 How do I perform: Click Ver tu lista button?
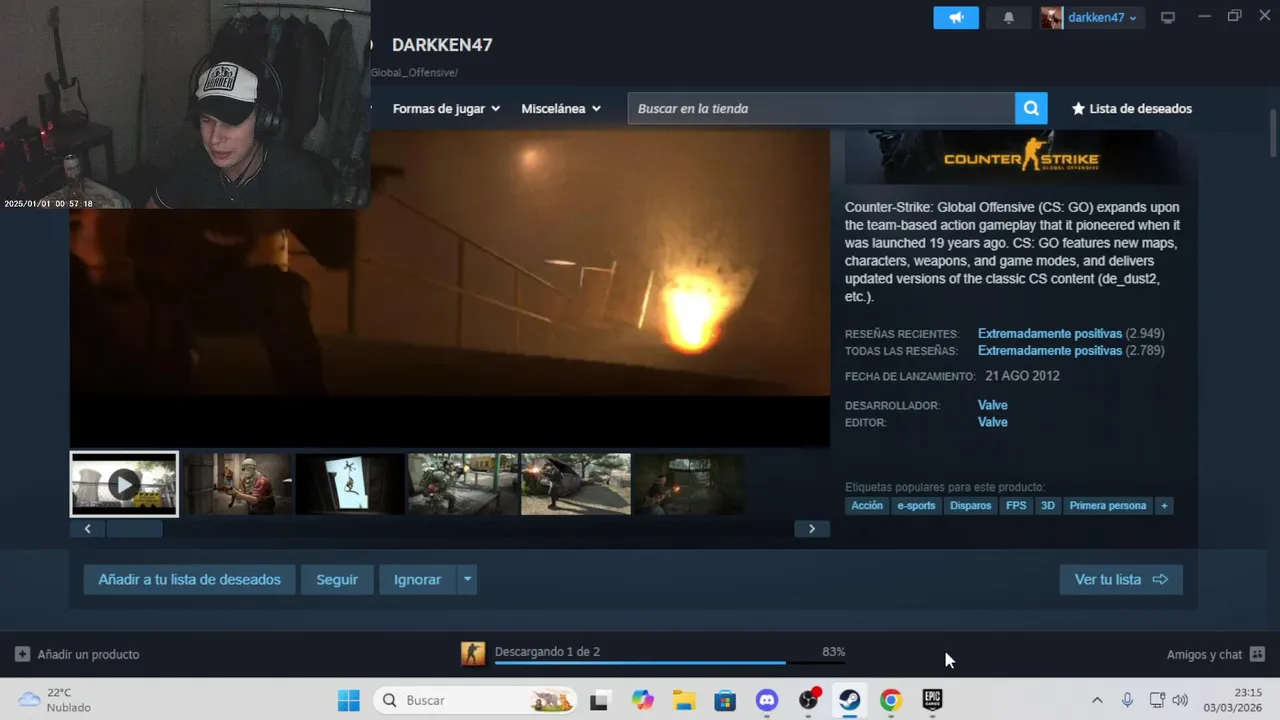pyautogui.click(x=1121, y=579)
